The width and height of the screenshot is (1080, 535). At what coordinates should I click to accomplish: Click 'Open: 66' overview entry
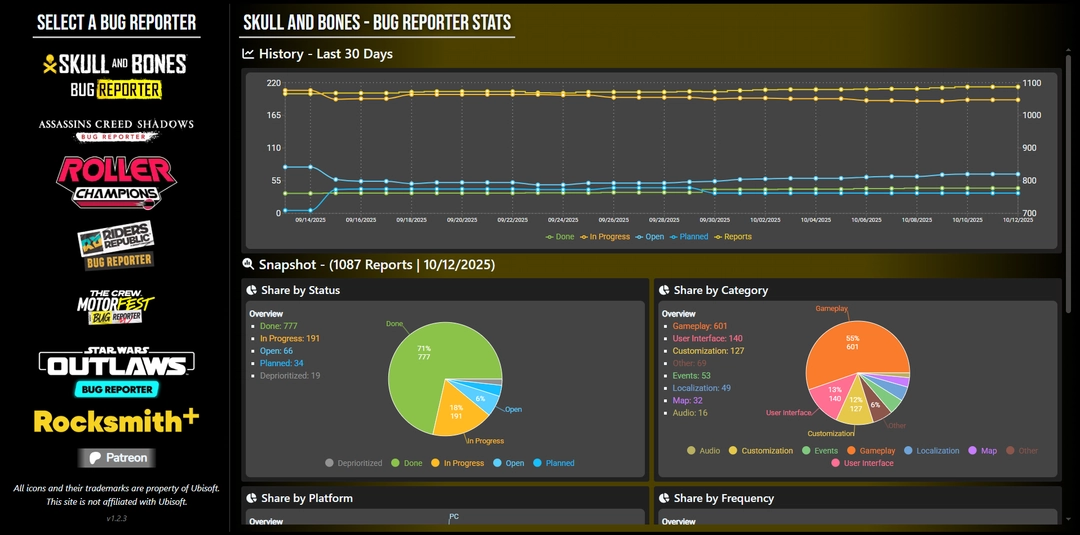[x=276, y=351]
